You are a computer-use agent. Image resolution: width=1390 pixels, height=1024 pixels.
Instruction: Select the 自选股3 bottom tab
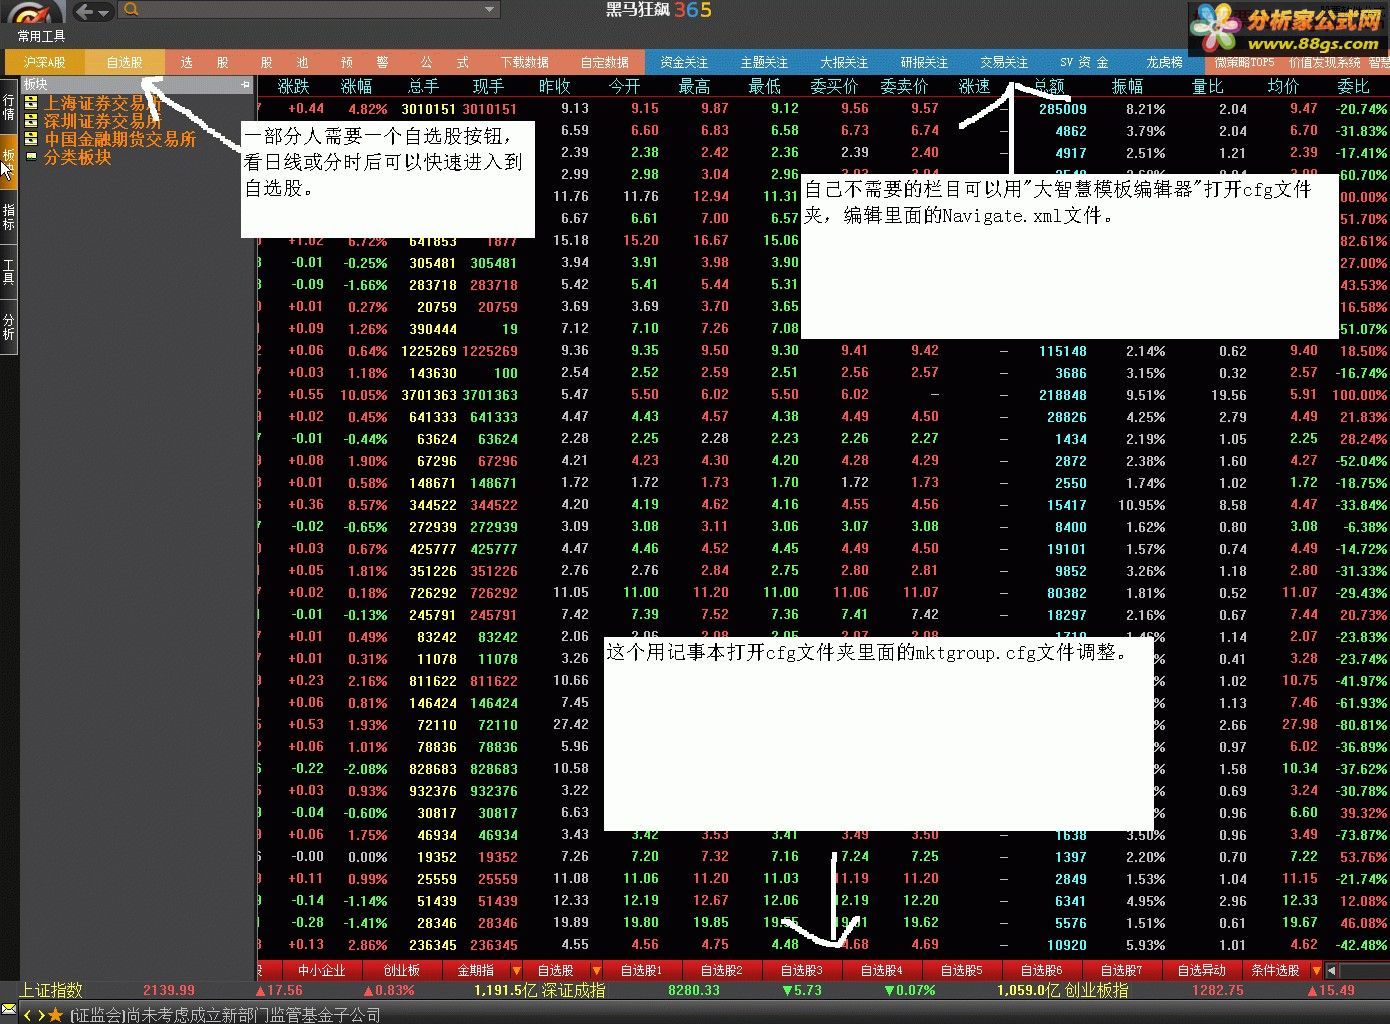click(802, 970)
